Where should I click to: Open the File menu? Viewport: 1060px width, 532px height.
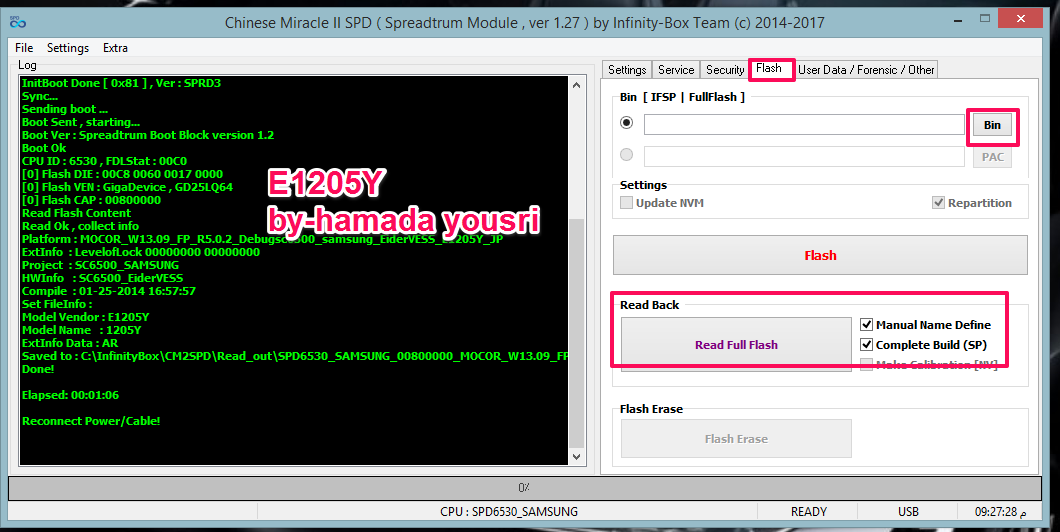24,48
